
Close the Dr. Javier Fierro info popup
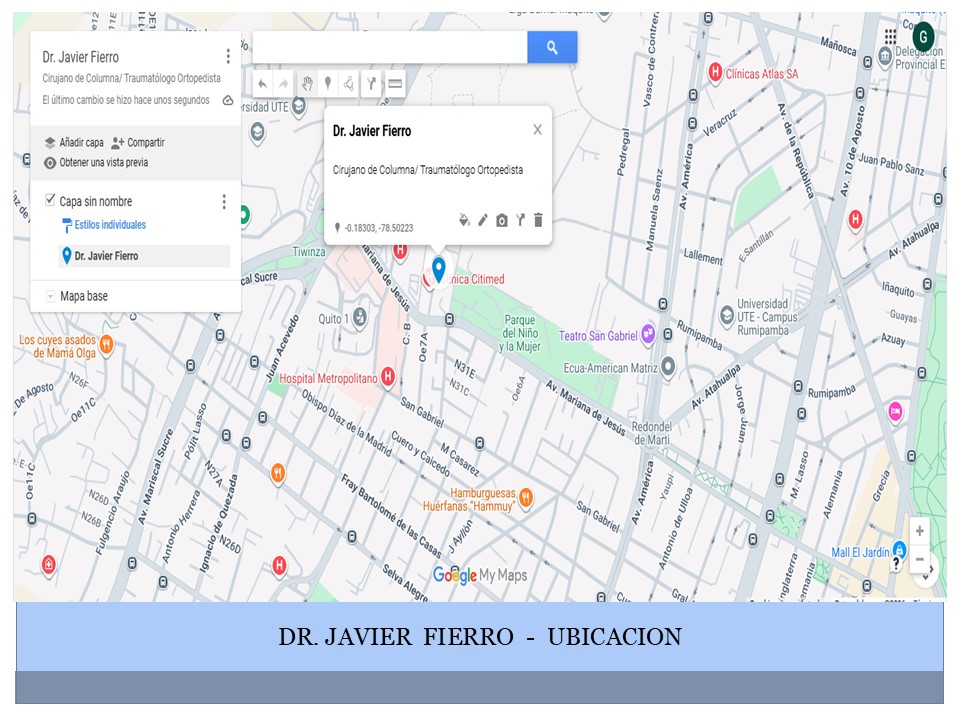pyautogui.click(x=537, y=130)
